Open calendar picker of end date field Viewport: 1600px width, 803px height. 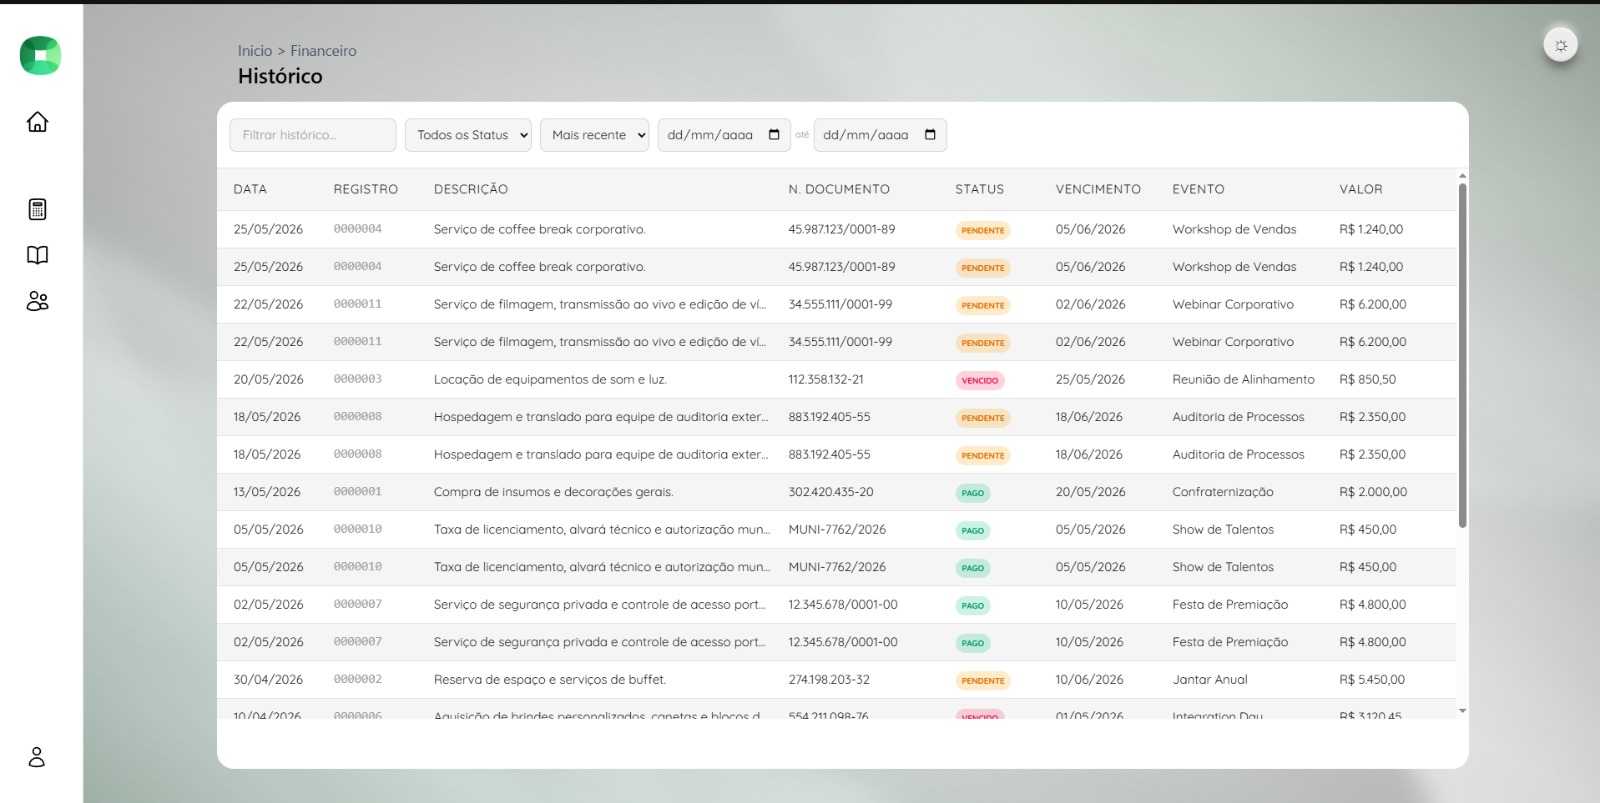[x=930, y=135]
